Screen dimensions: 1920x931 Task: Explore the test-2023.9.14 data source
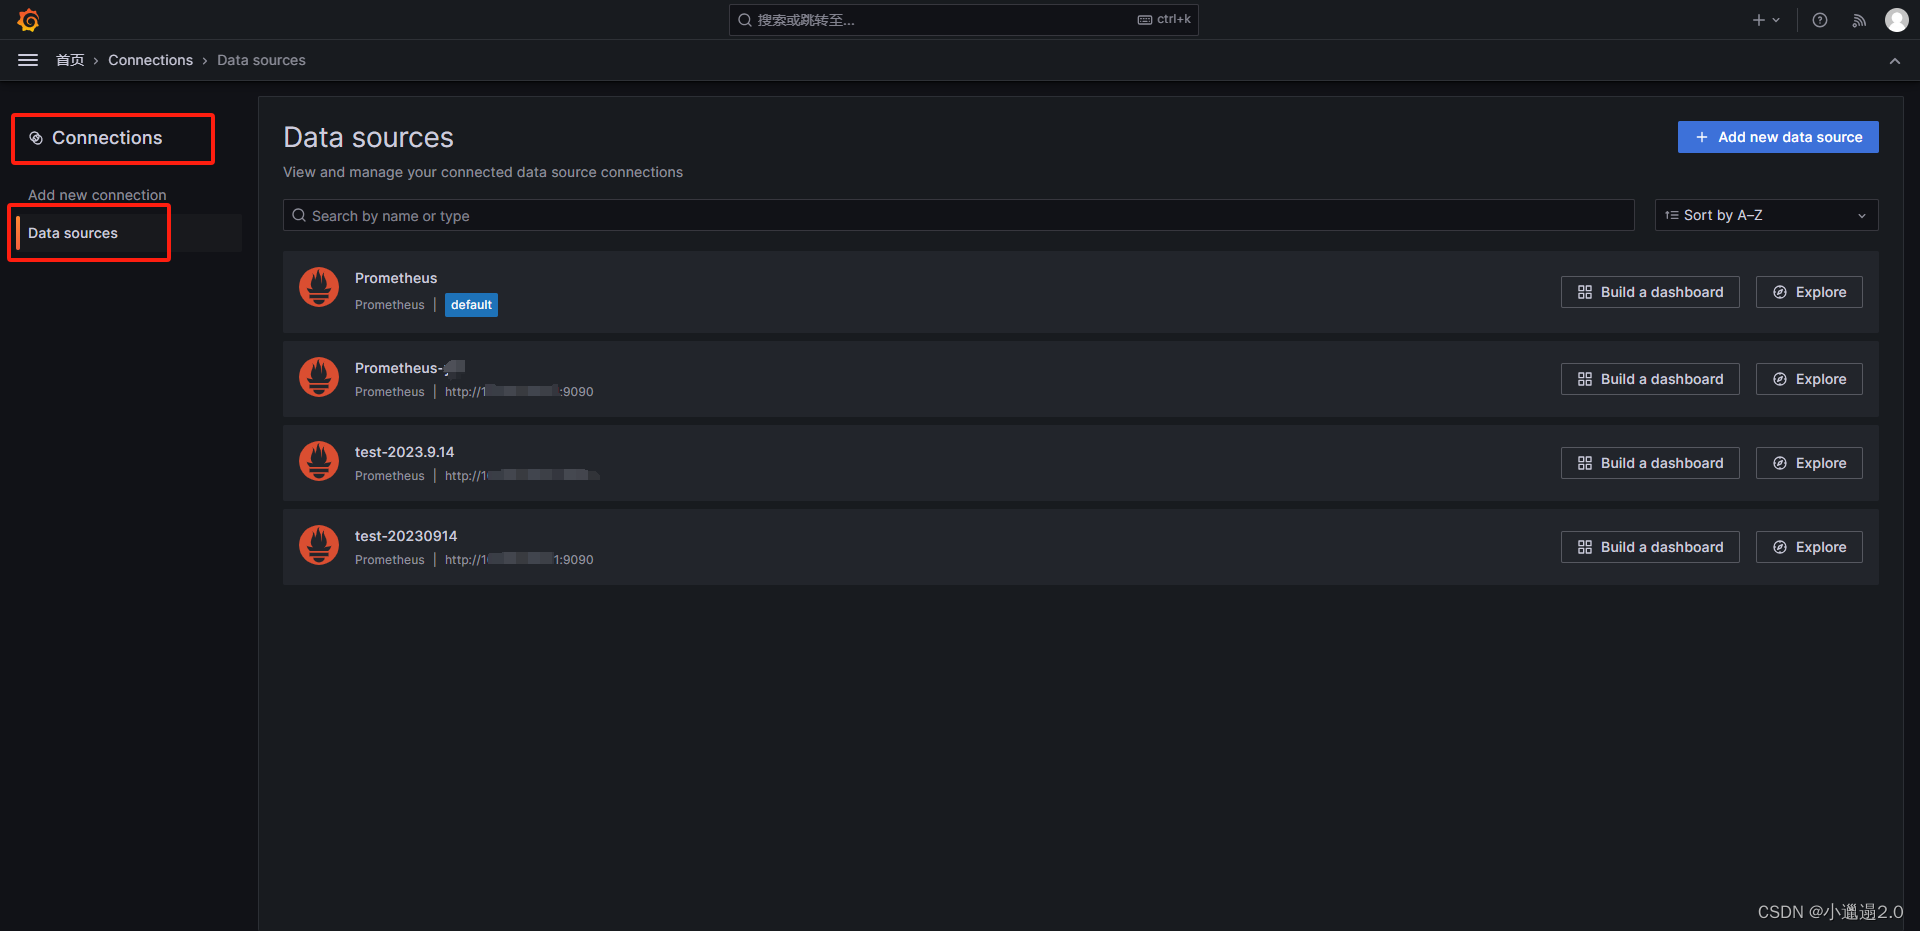click(1809, 463)
